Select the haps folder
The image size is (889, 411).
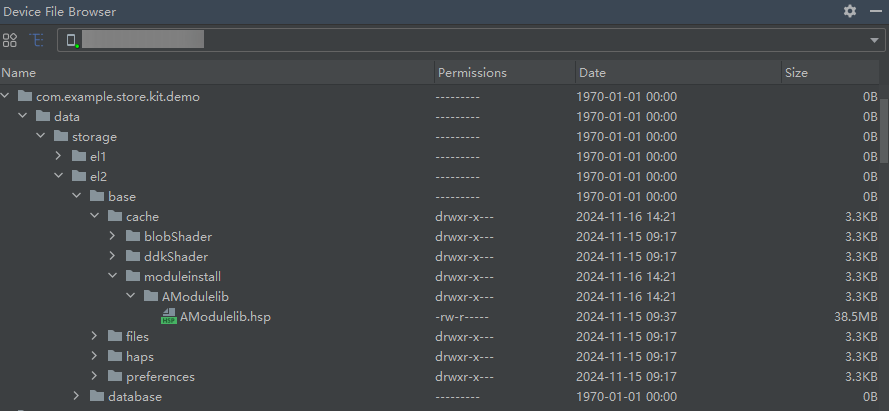coord(138,357)
